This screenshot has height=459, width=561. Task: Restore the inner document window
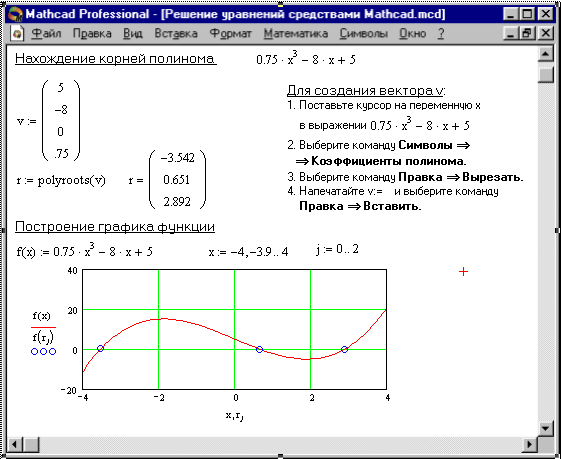pos(527,33)
